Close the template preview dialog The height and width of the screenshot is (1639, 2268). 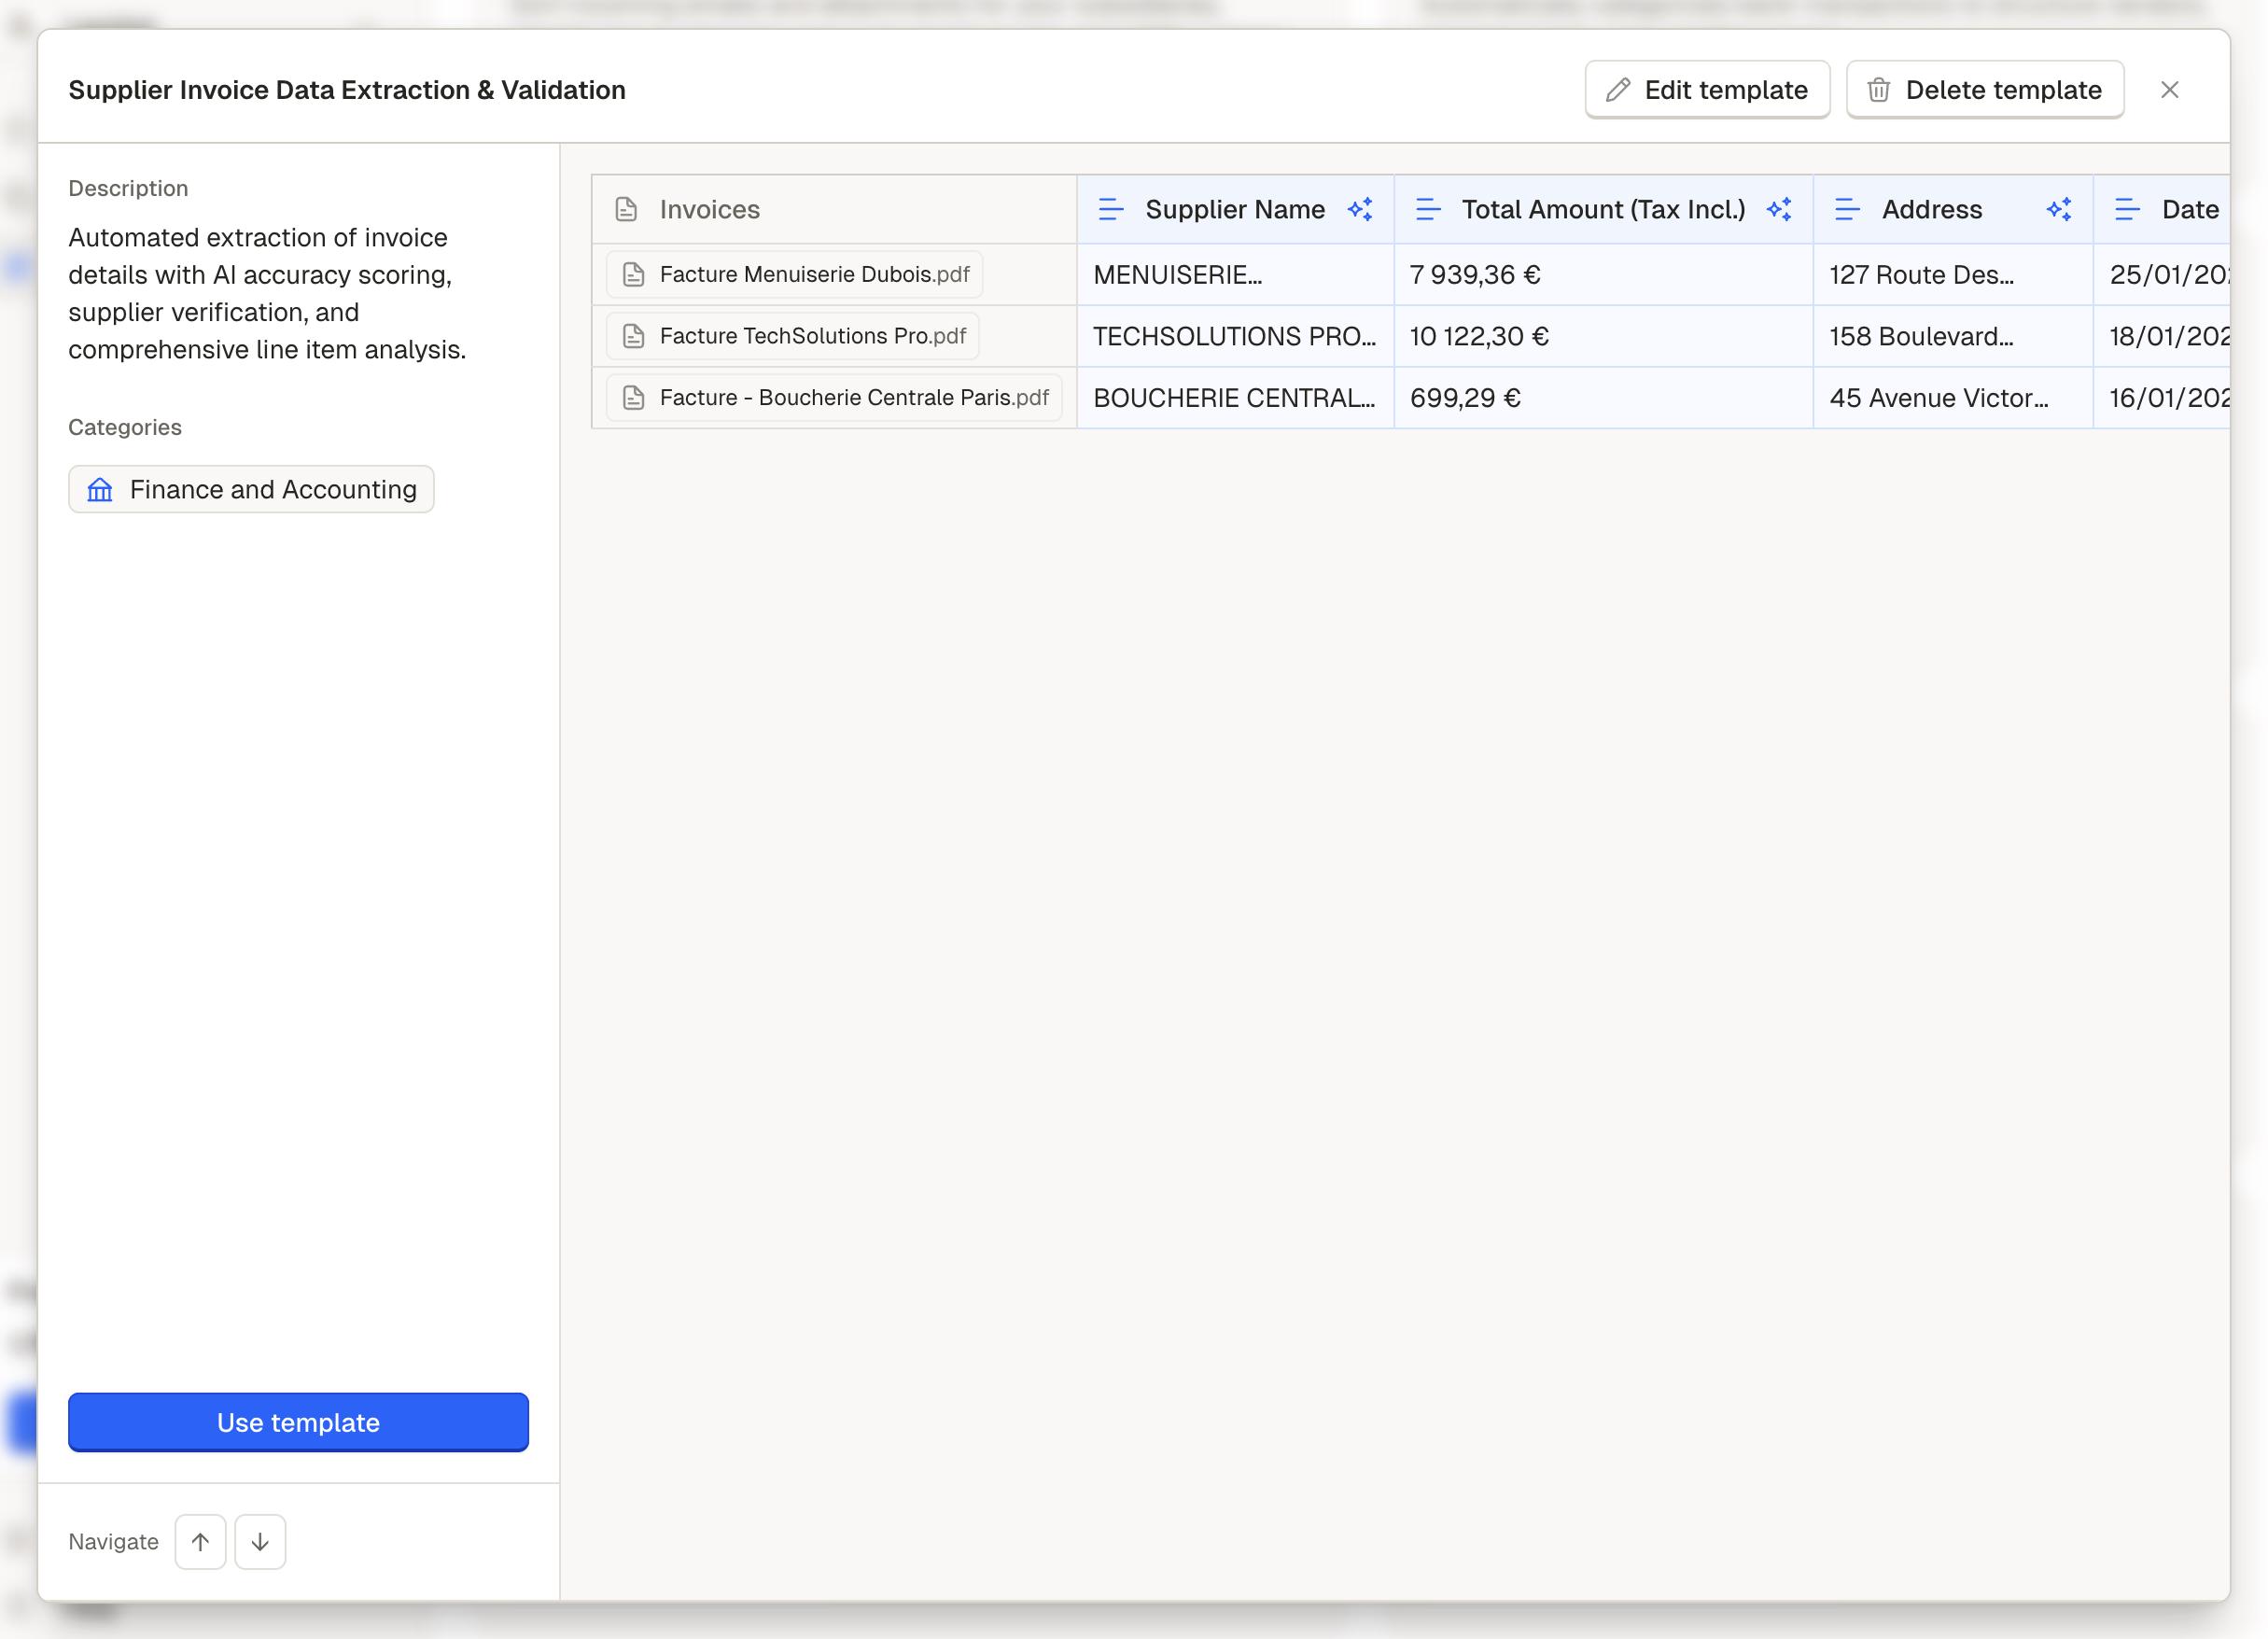click(x=2169, y=90)
